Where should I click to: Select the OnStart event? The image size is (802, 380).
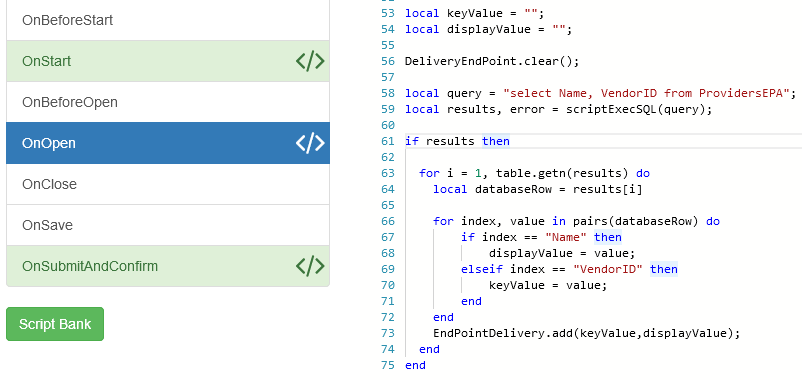(168, 61)
